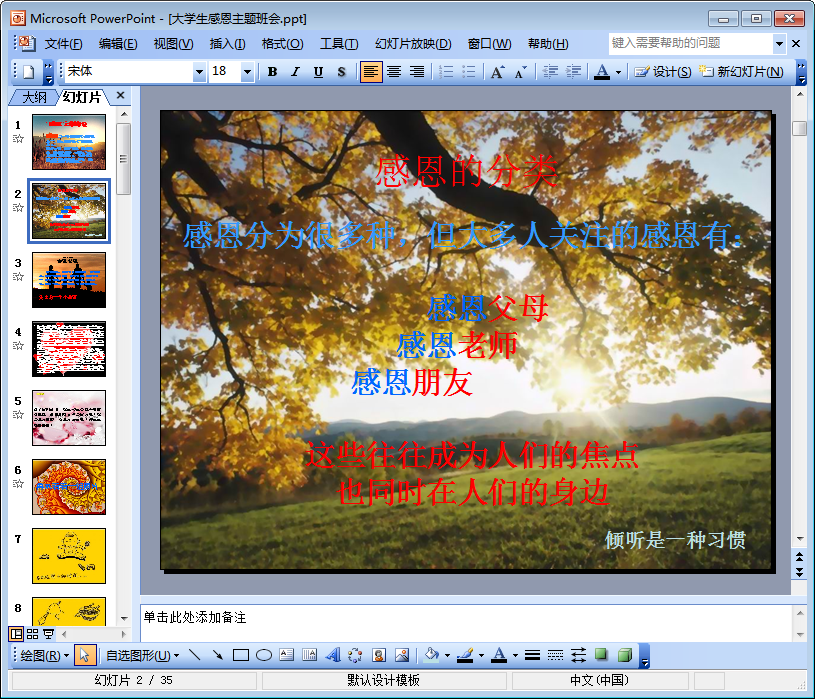Expand the help question dropdown arrow
This screenshot has height=699, width=815.
pyautogui.click(x=779, y=44)
